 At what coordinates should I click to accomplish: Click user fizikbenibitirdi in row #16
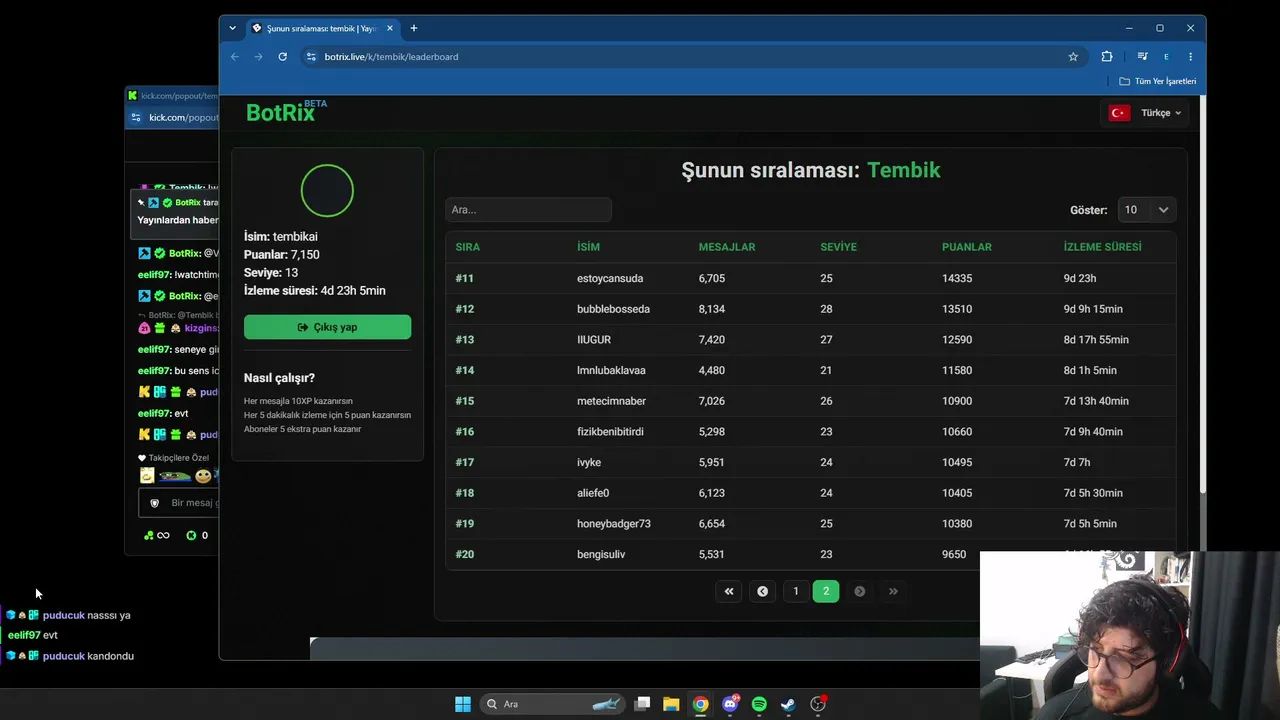[x=610, y=432]
